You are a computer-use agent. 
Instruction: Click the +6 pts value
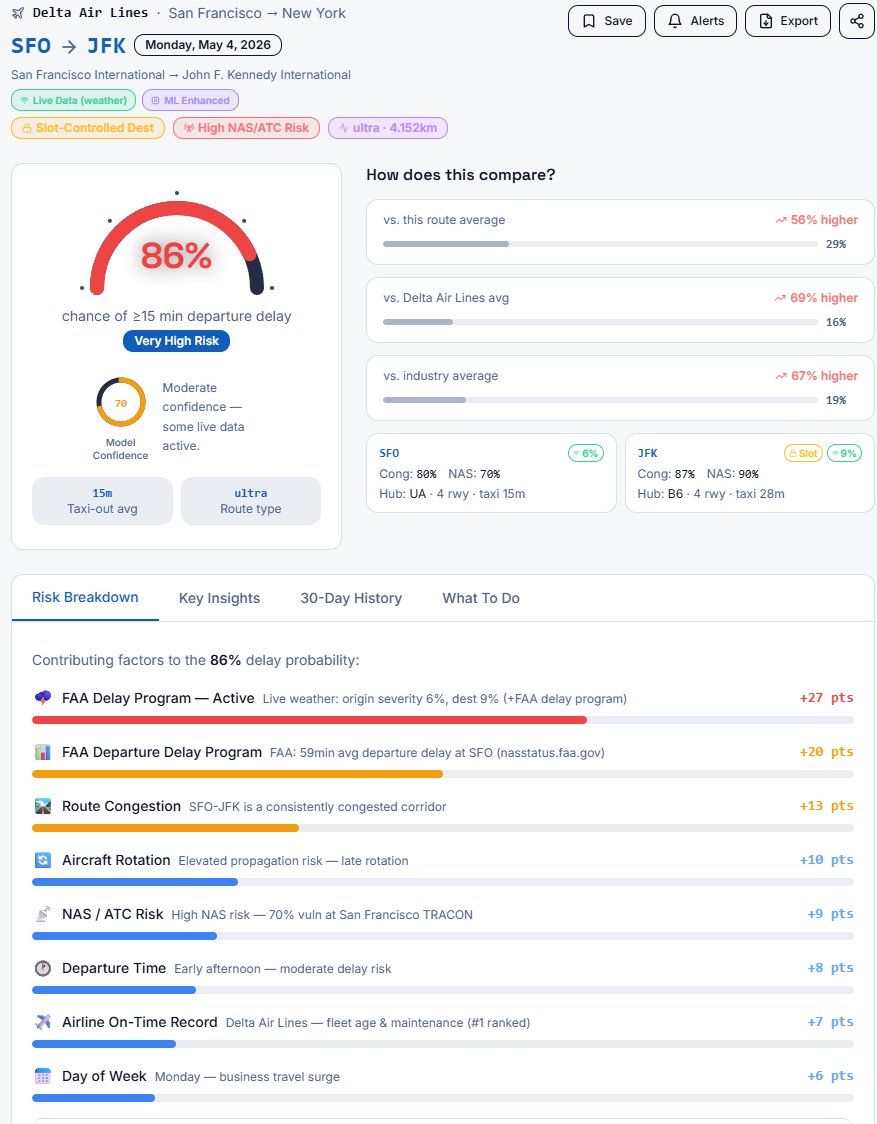pos(830,1076)
